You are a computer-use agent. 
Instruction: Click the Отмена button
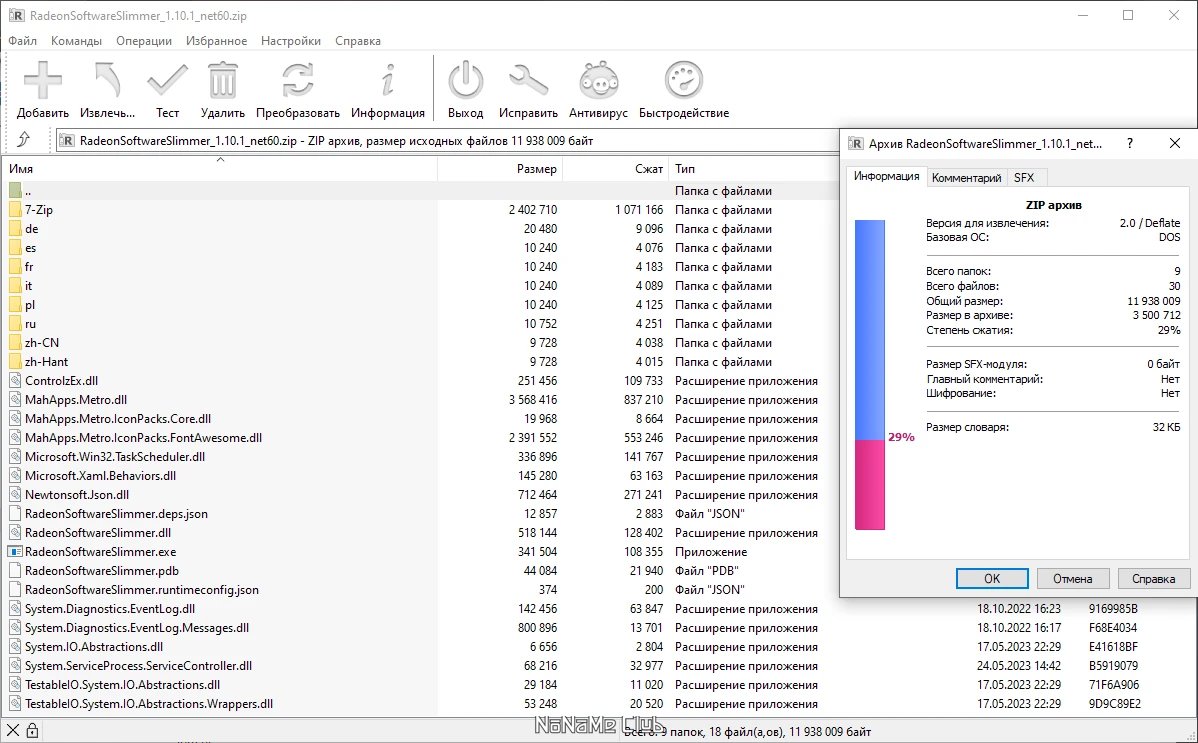[1073, 579]
